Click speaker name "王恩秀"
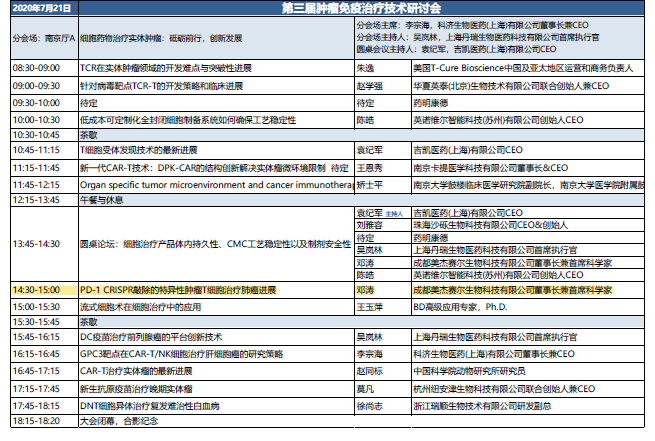655x441 pixels. (369, 168)
